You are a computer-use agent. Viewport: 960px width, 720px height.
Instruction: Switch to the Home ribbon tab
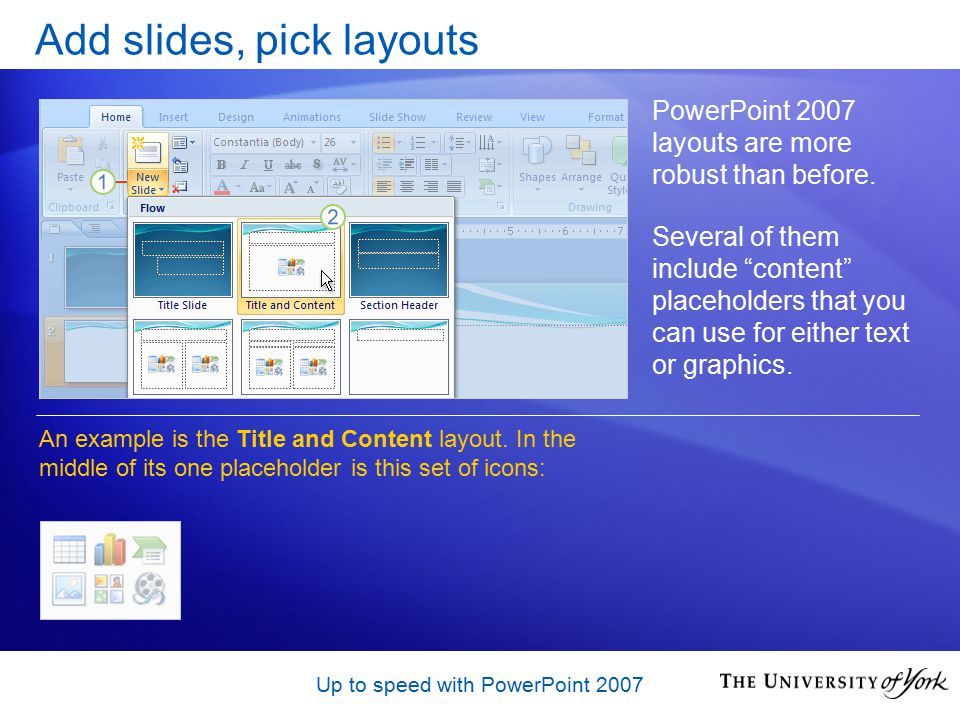pos(116,117)
